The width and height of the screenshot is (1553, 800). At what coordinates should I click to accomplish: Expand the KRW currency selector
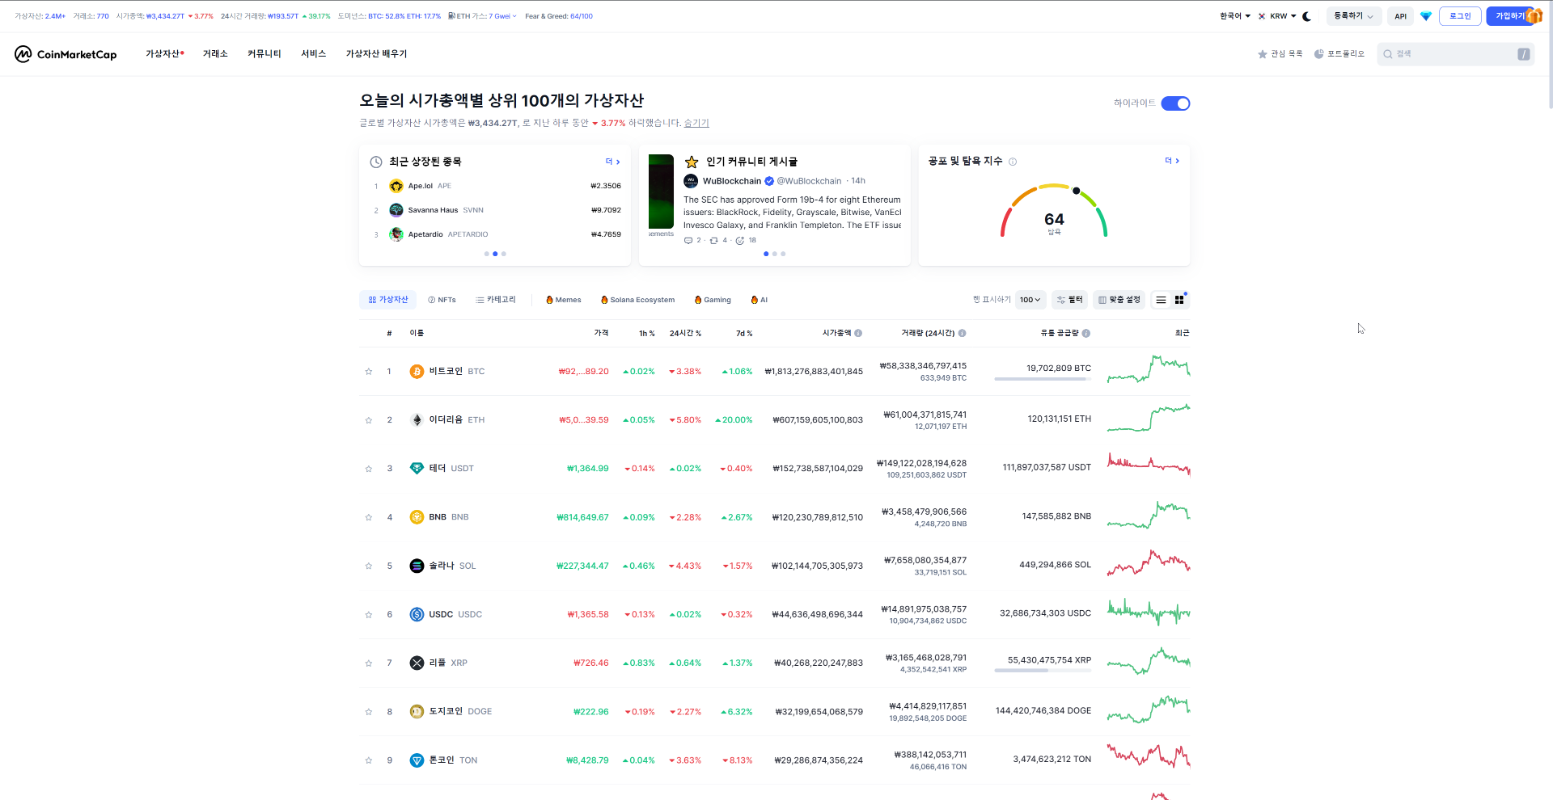1282,15
